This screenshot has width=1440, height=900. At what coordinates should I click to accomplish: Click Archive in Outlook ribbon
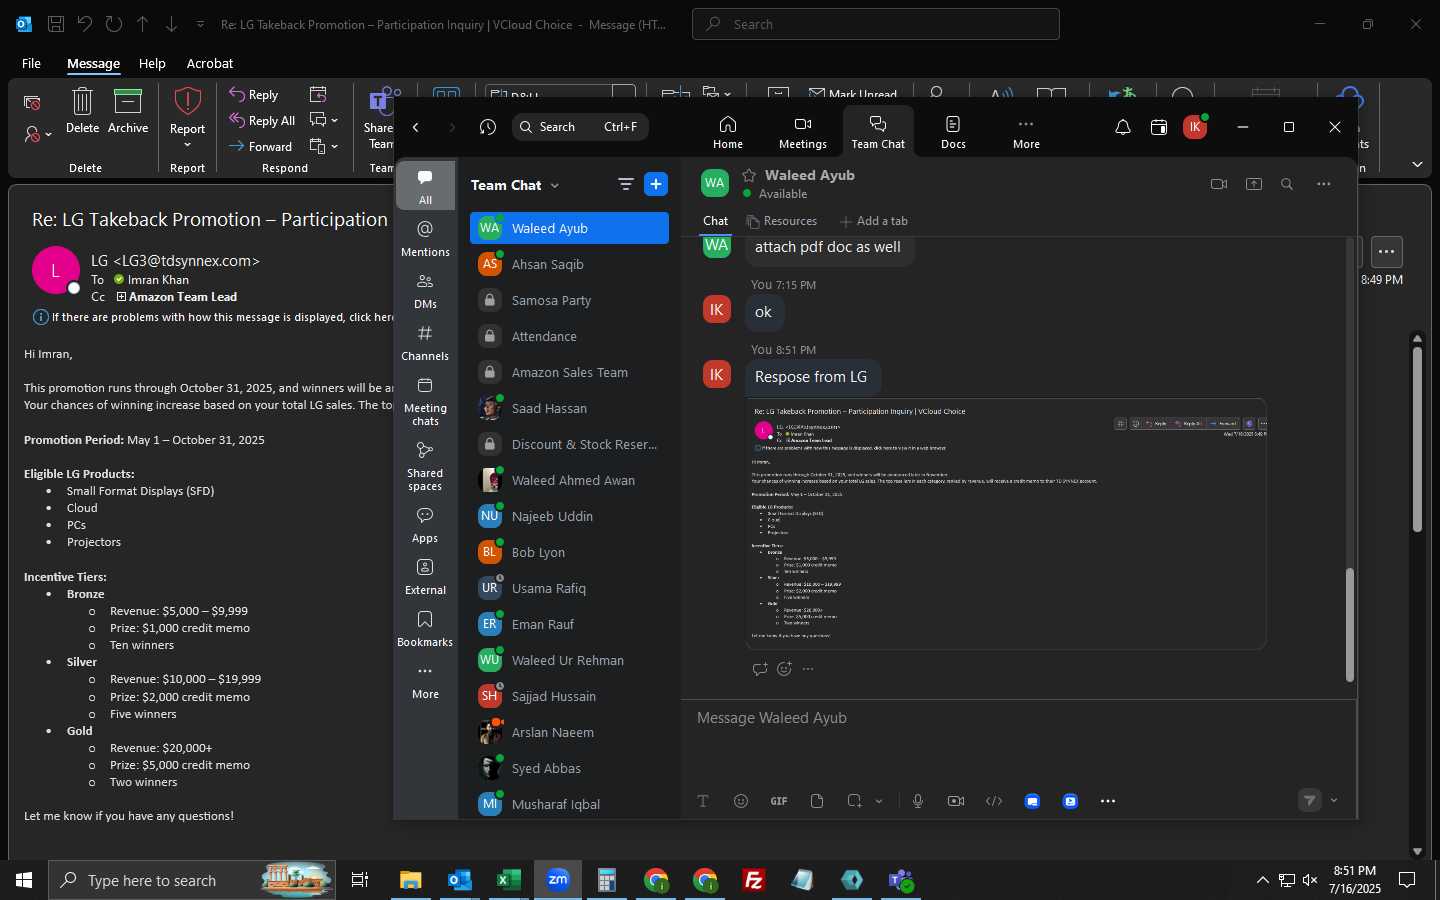128,111
